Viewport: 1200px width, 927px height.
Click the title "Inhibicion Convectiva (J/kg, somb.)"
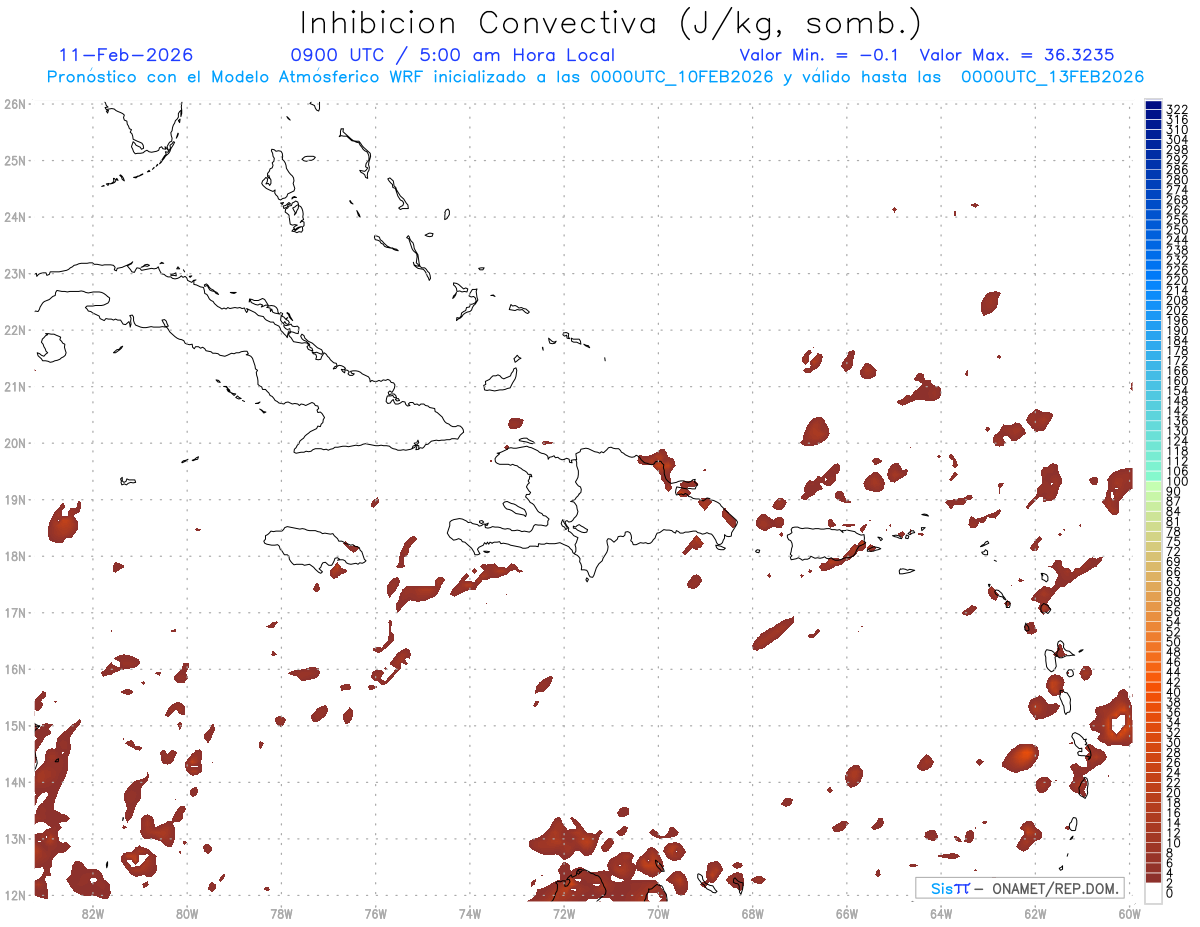pos(611,23)
